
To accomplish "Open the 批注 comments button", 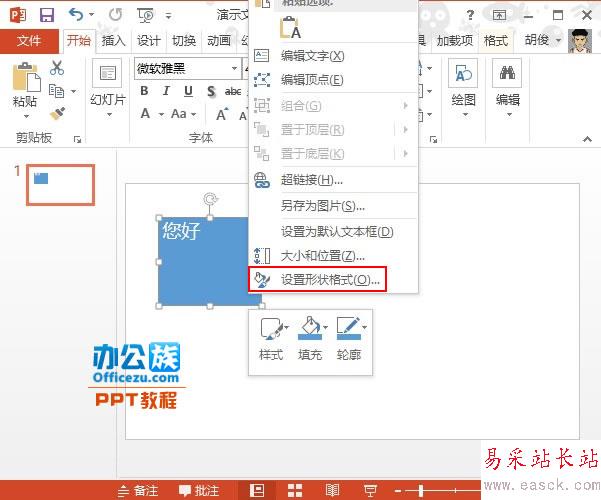I will pos(199,490).
